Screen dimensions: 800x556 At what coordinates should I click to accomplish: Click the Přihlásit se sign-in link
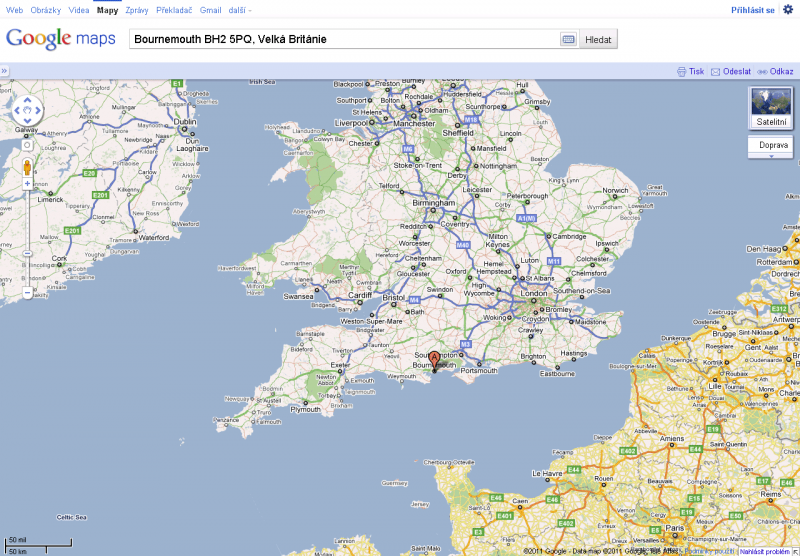(x=753, y=10)
